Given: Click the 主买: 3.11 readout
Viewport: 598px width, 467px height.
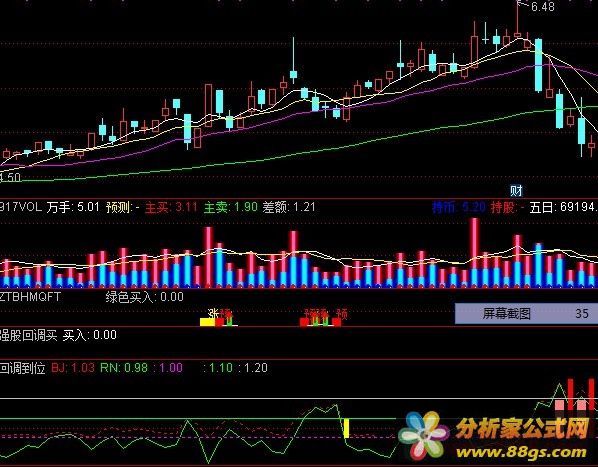Looking at the screenshot, I should [x=171, y=207].
